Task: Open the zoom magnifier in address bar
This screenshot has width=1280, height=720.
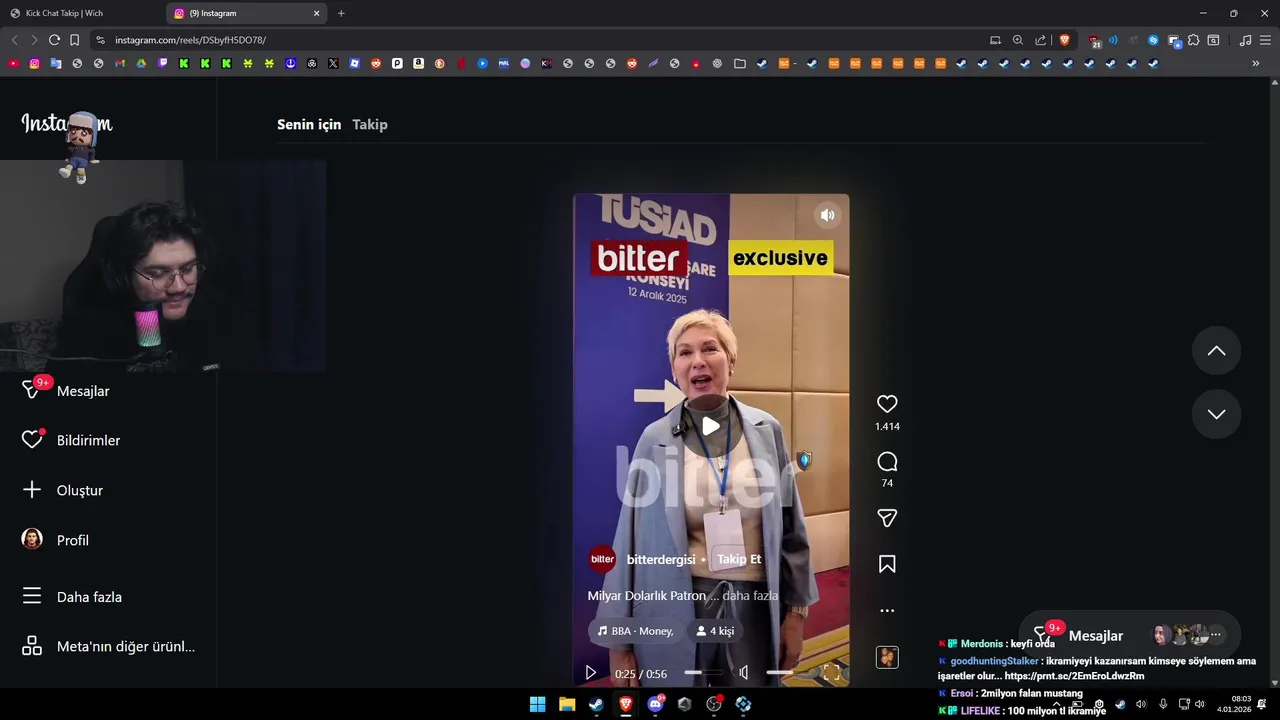Action: (x=1018, y=40)
